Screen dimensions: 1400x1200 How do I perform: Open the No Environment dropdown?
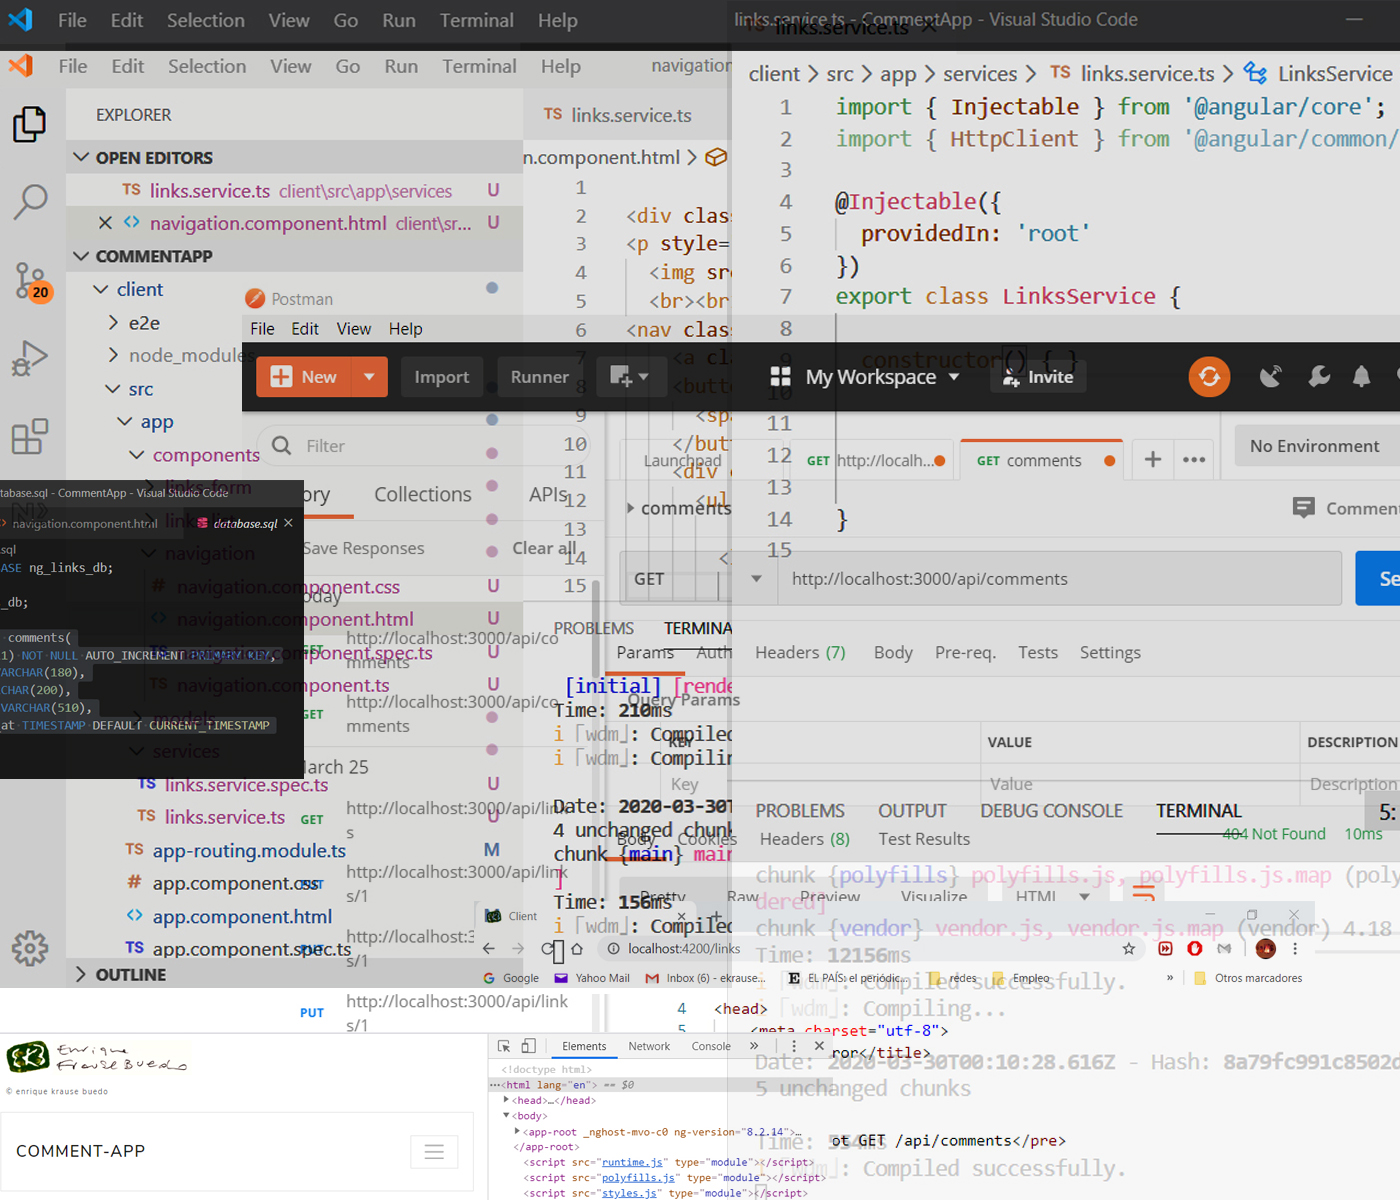(1315, 446)
